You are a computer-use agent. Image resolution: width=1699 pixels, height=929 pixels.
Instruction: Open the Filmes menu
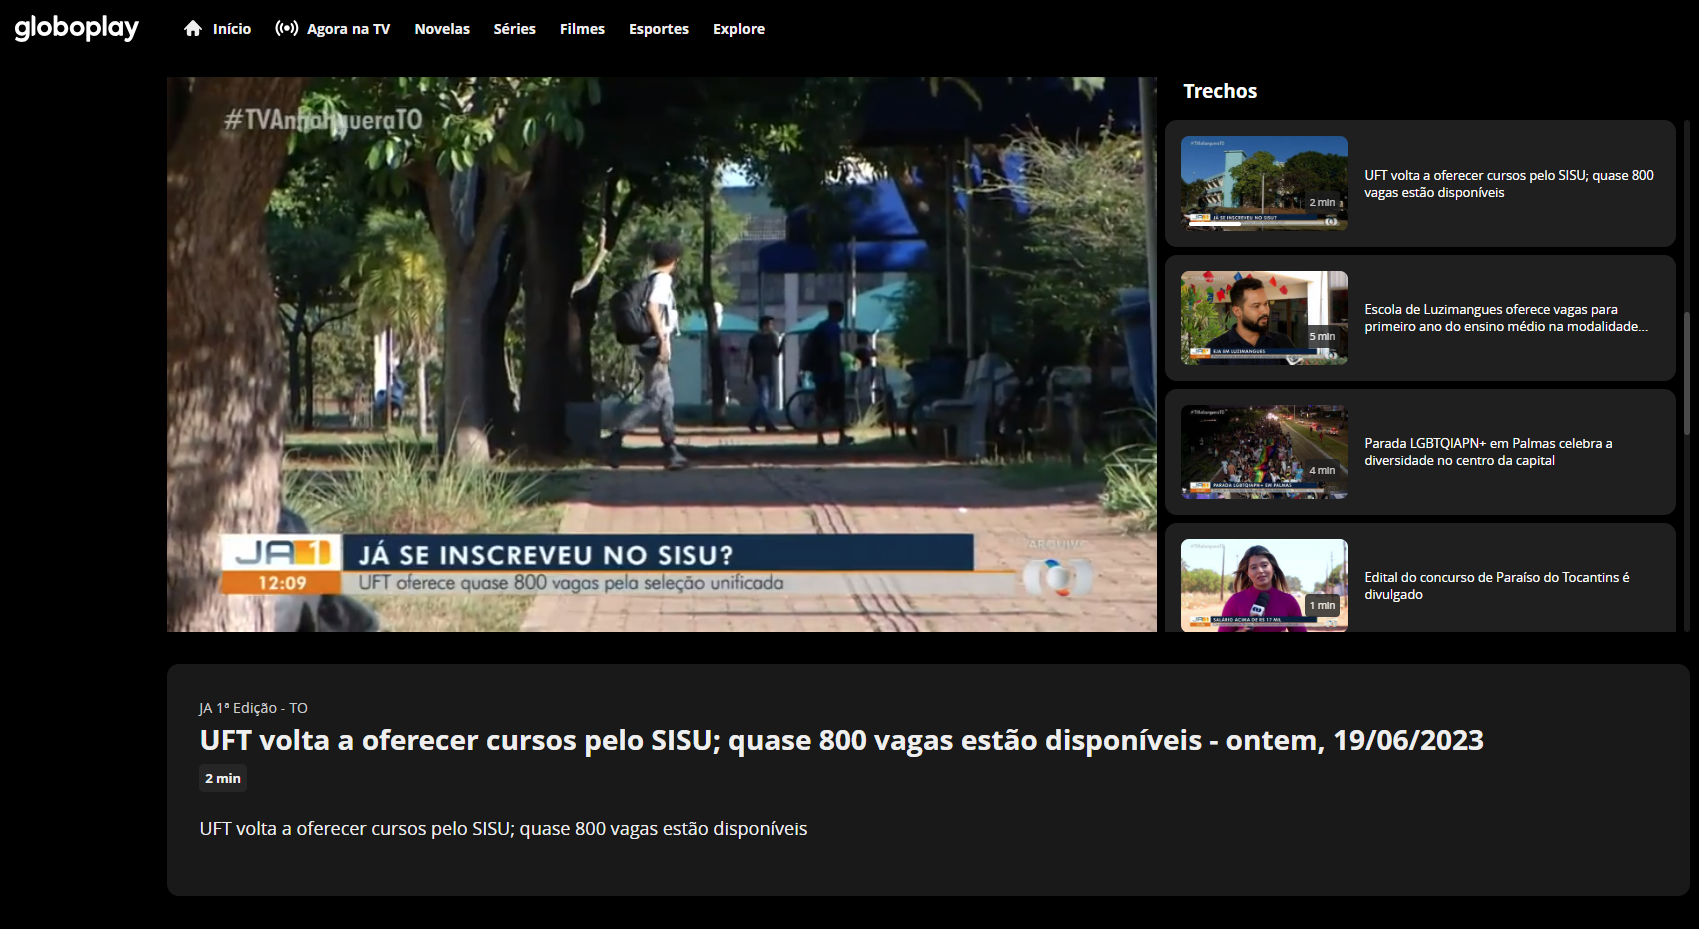(x=582, y=29)
